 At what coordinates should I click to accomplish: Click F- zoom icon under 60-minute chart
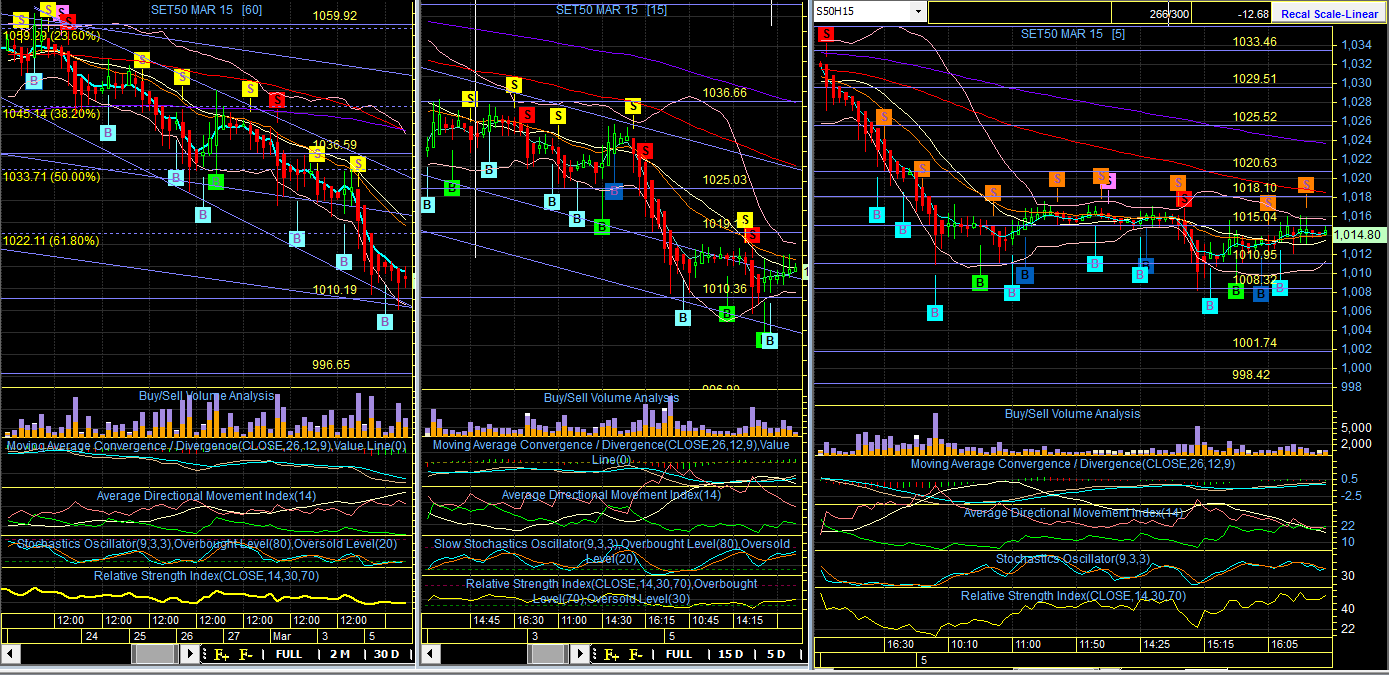pyautogui.click(x=246, y=655)
